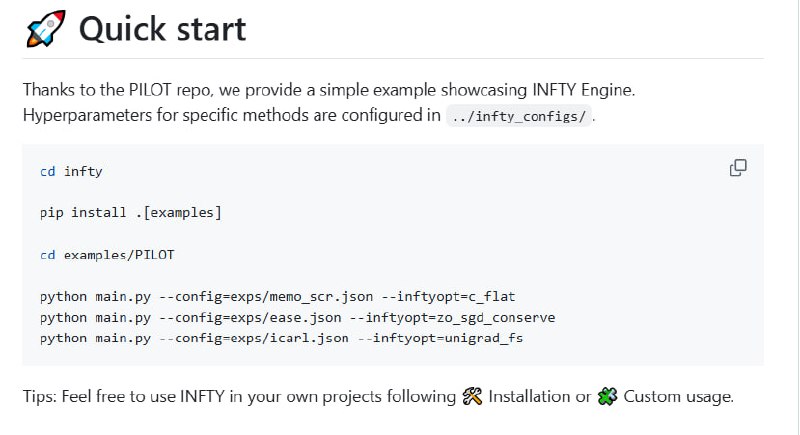Click the hammer and wrench Installation emoji

coord(473,397)
